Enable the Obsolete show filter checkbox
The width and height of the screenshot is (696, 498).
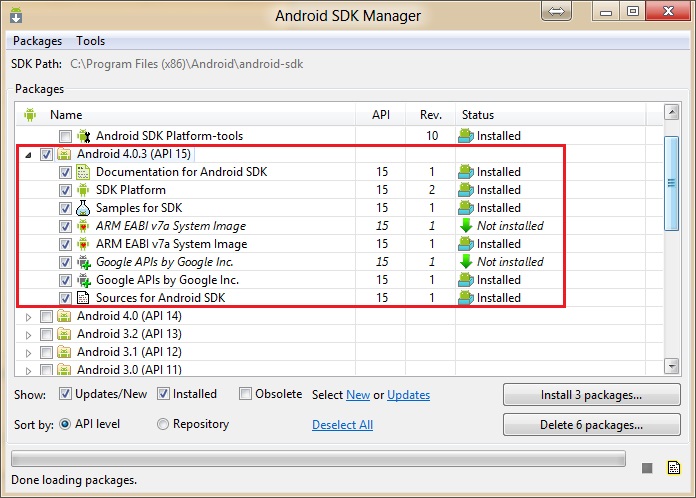coord(245,394)
